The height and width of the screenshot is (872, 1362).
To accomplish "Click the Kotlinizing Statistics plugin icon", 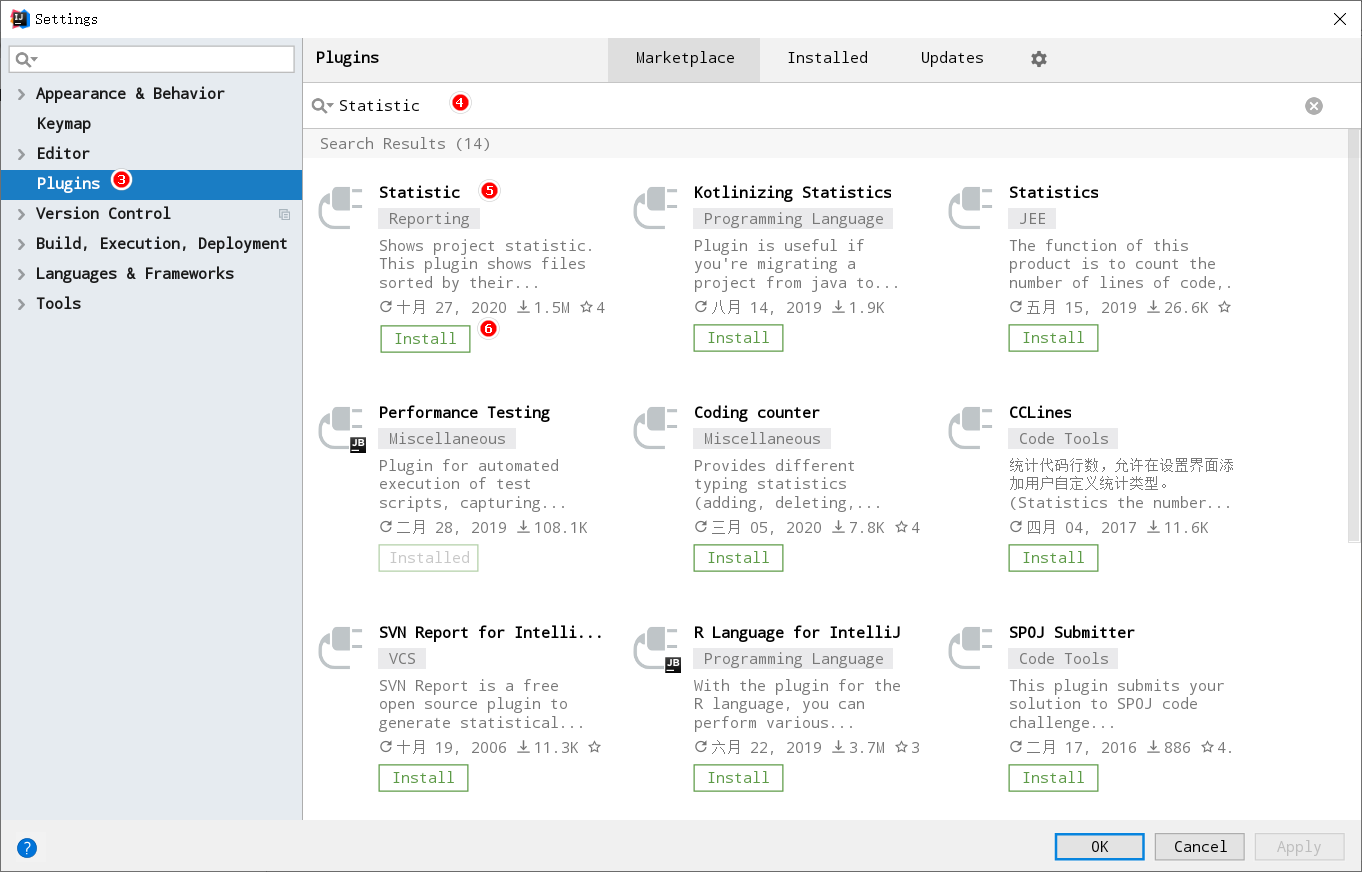I will [656, 208].
